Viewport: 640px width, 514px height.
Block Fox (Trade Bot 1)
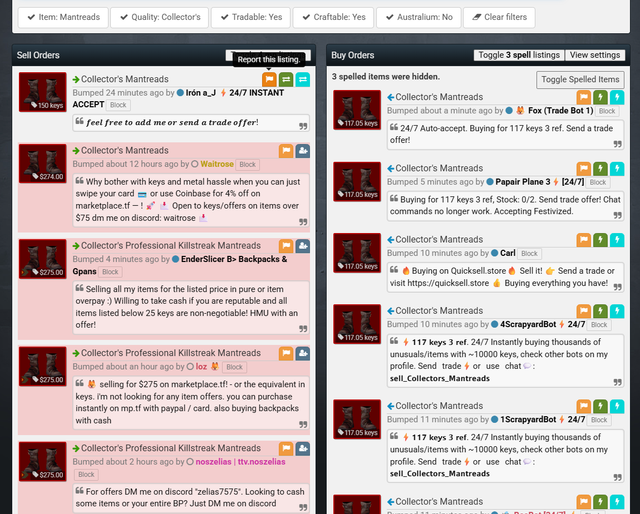(607, 111)
